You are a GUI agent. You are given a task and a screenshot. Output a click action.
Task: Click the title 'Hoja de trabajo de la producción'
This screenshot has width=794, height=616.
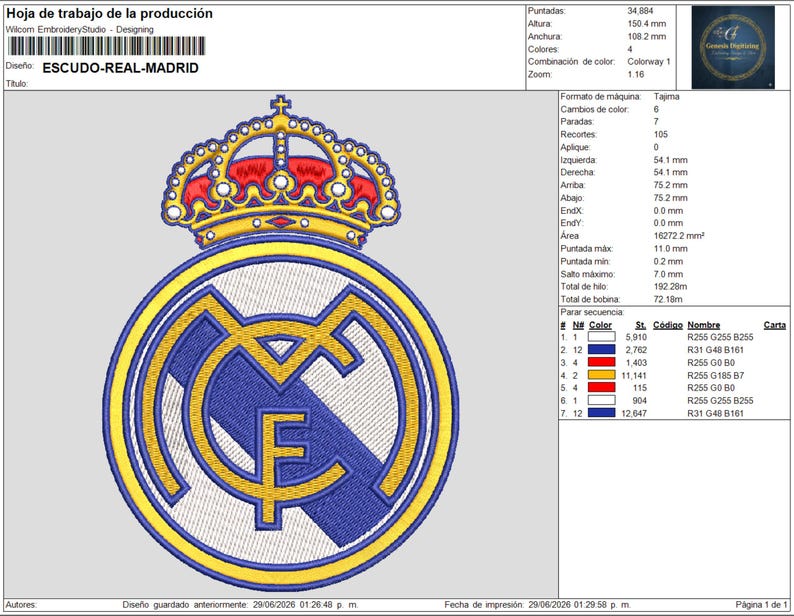click(109, 13)
